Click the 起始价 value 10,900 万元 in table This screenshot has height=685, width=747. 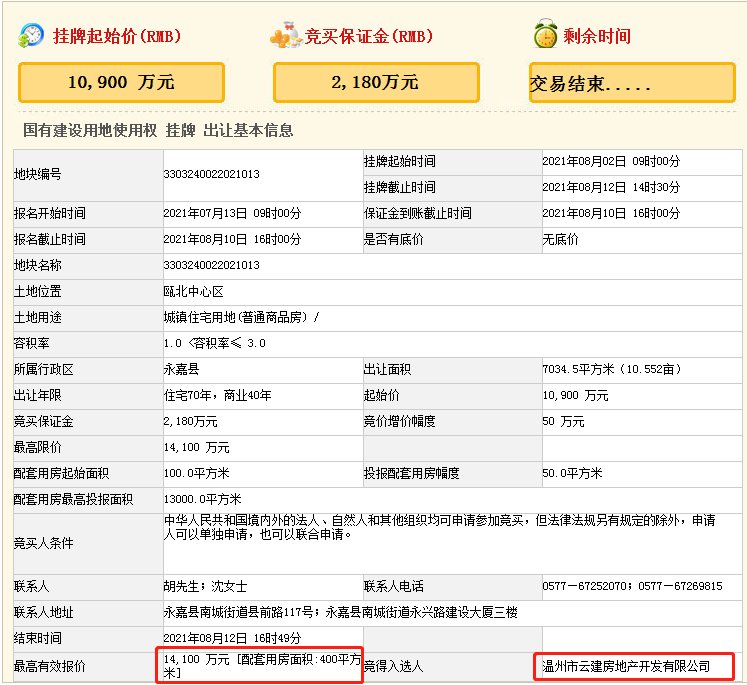point(575,395)
